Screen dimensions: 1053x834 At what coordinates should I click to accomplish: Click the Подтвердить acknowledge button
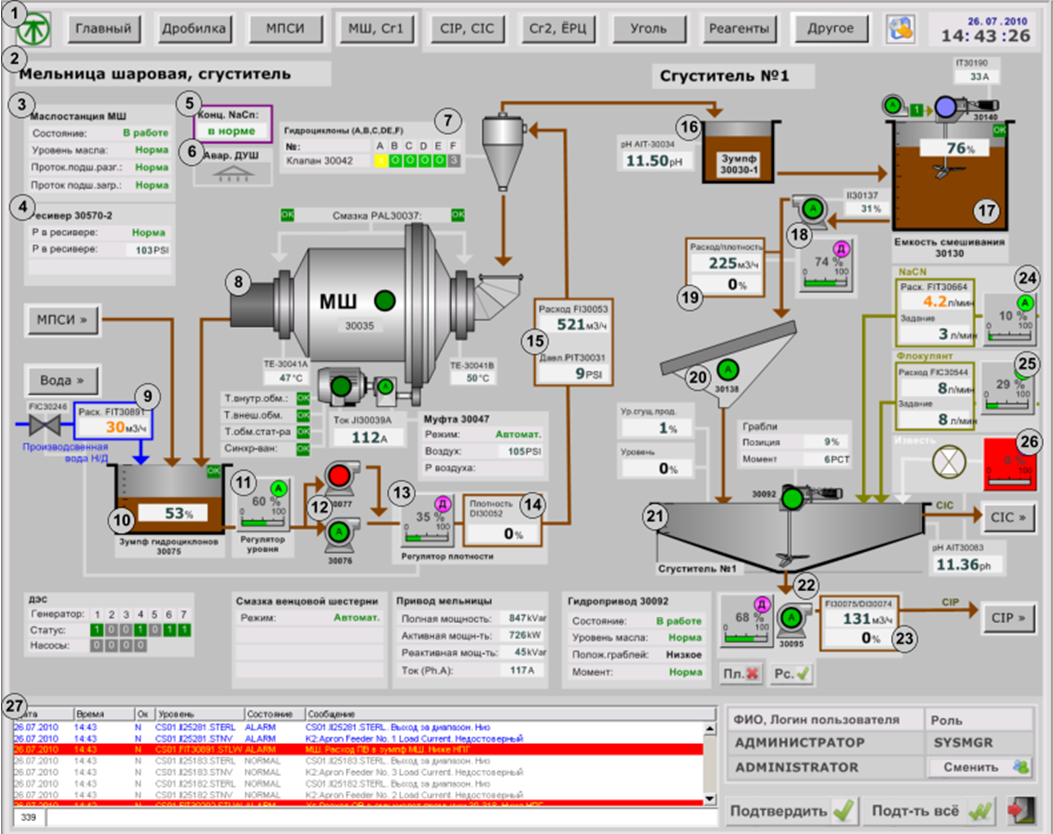tap(791, 810)
